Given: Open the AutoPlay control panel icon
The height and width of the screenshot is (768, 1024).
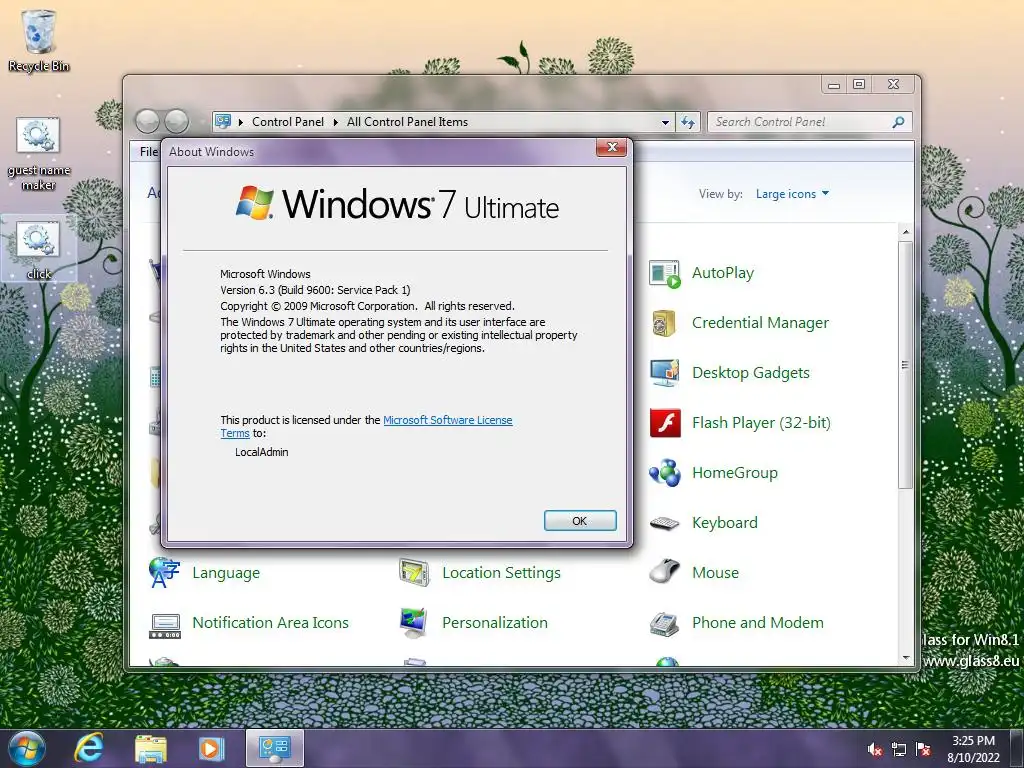Looking at the screenshot, I should [x=665, y=273].
